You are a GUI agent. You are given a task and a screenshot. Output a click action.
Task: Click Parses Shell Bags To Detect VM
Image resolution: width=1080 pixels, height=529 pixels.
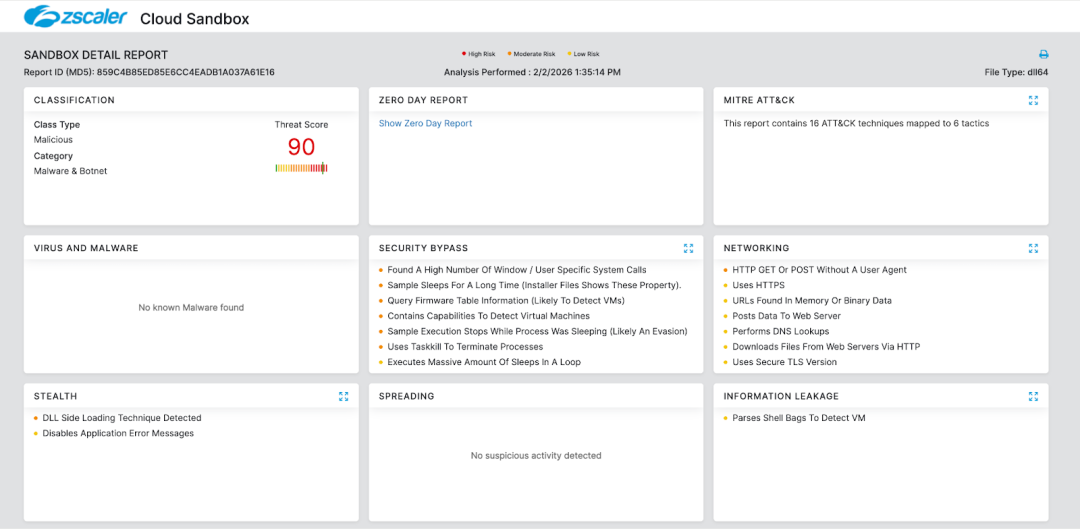(798, 418)
